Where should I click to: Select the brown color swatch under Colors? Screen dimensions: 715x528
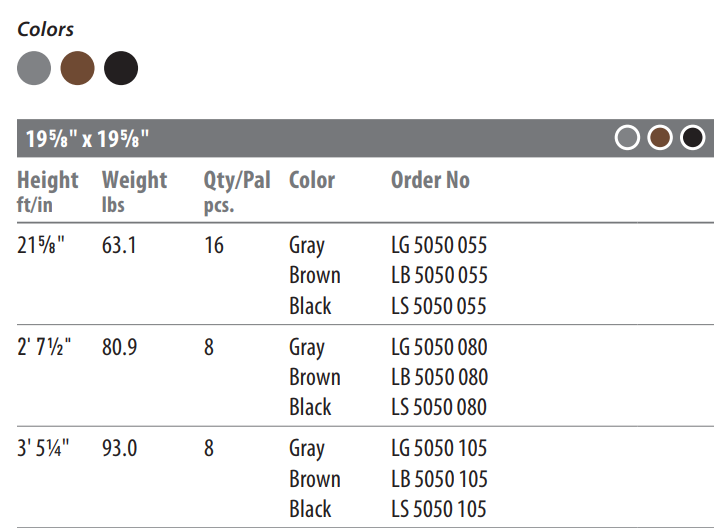[x=78, y=68]
